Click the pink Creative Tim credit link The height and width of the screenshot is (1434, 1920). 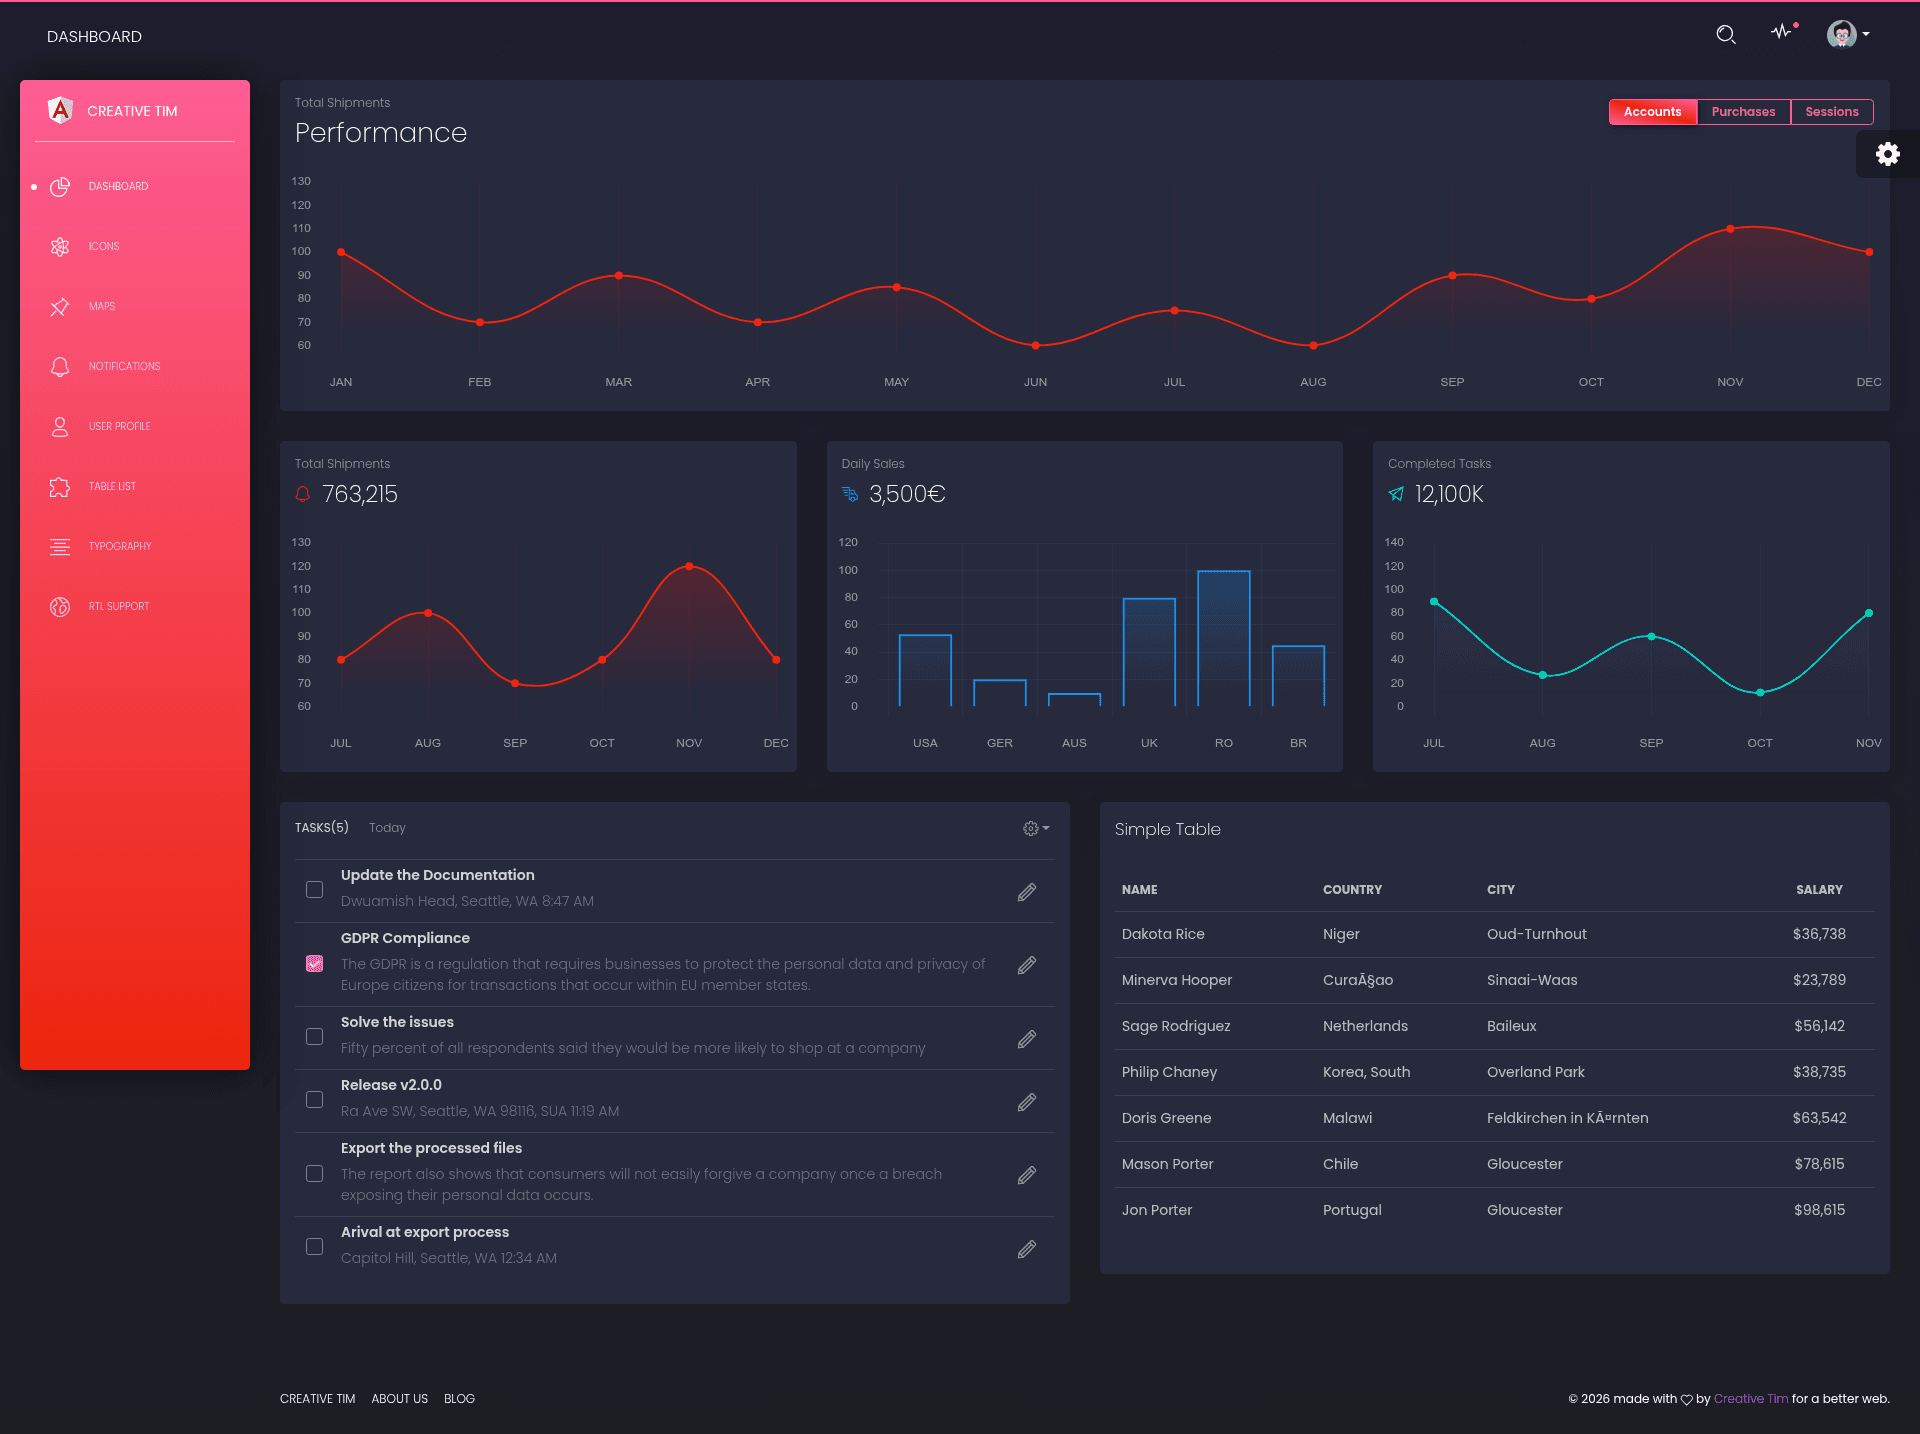click(1750, 1399)
